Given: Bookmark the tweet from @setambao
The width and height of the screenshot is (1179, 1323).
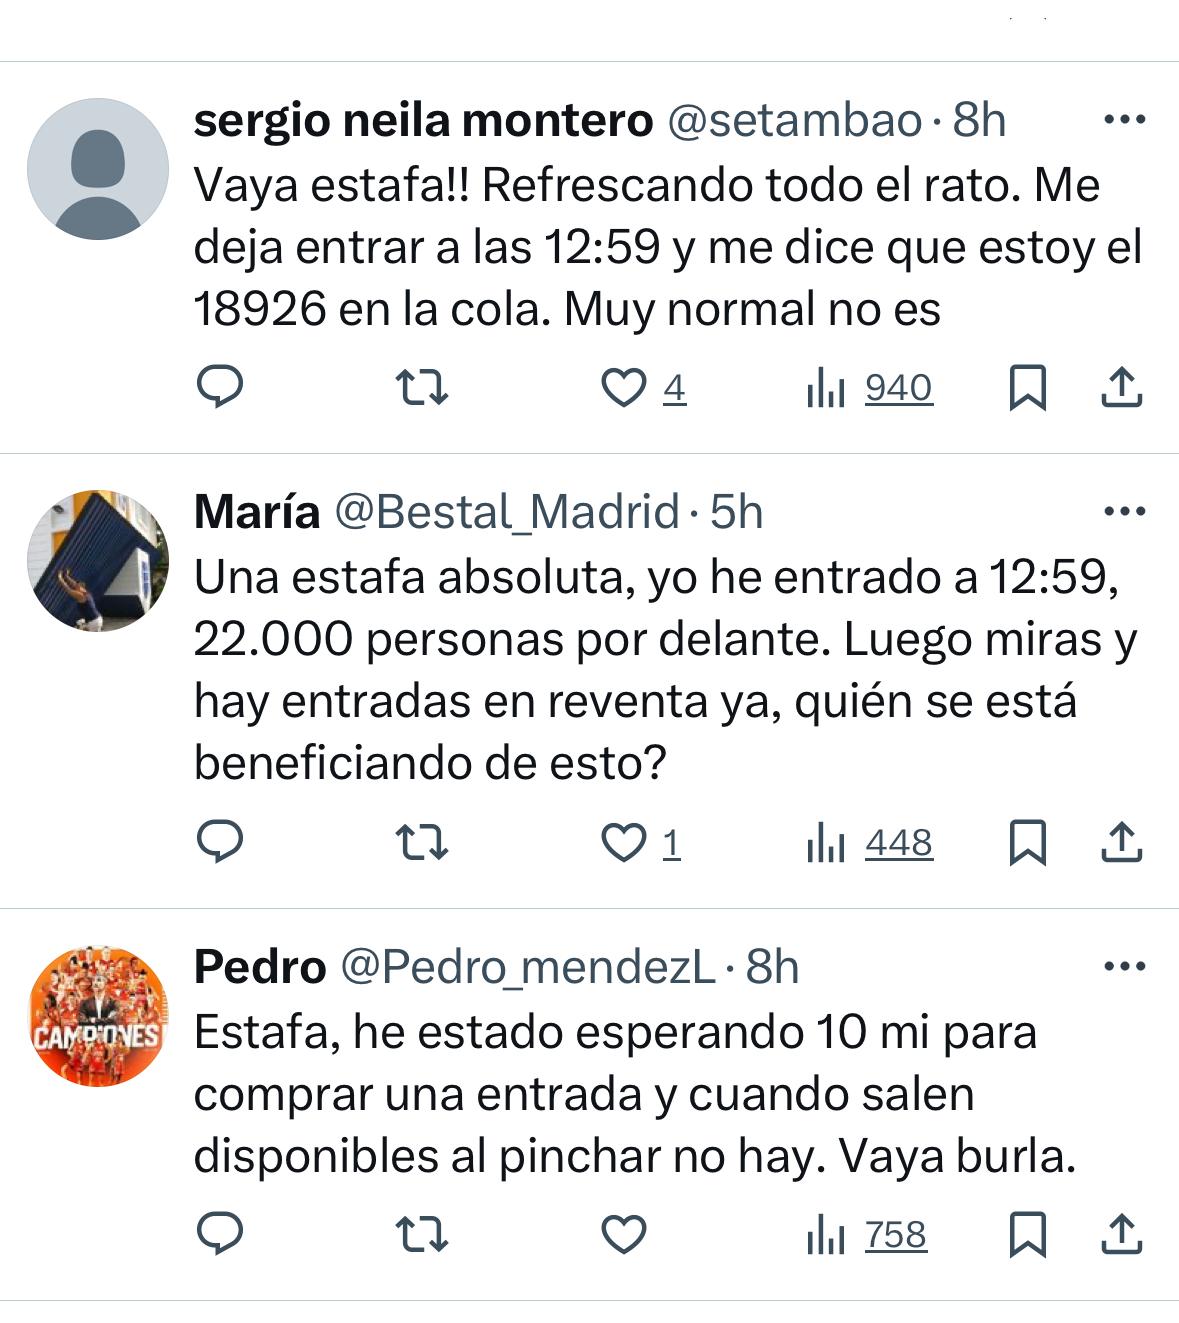Looking at the screenshot, I should (1027, 388).
